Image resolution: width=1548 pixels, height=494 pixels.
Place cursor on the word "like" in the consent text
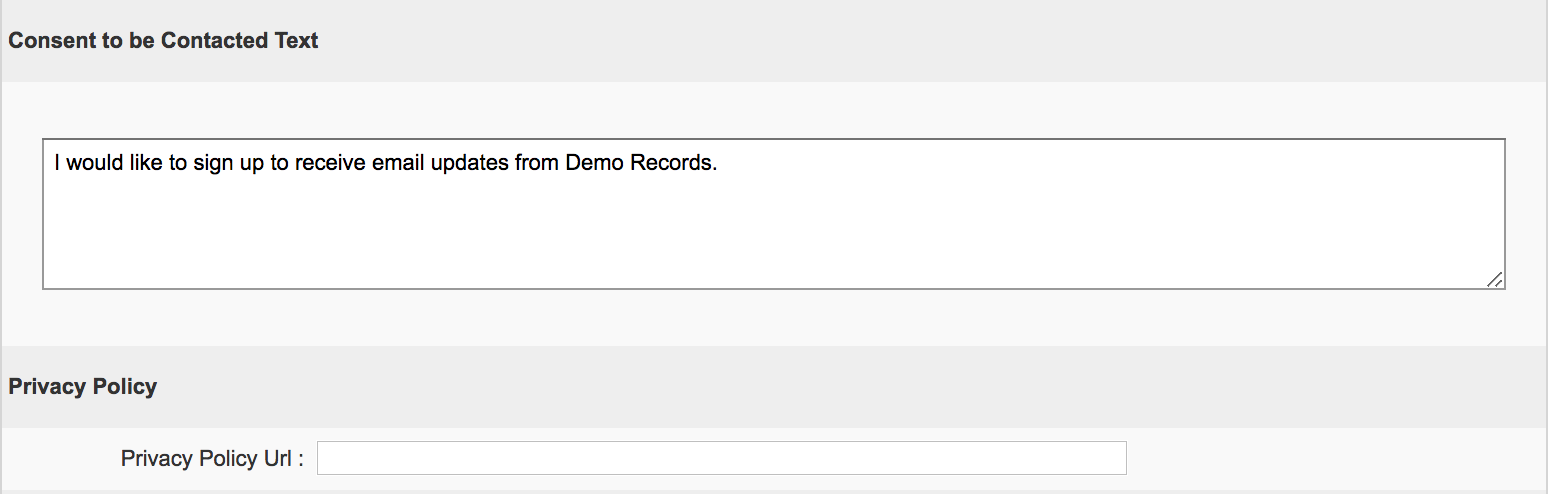[146, 163]
